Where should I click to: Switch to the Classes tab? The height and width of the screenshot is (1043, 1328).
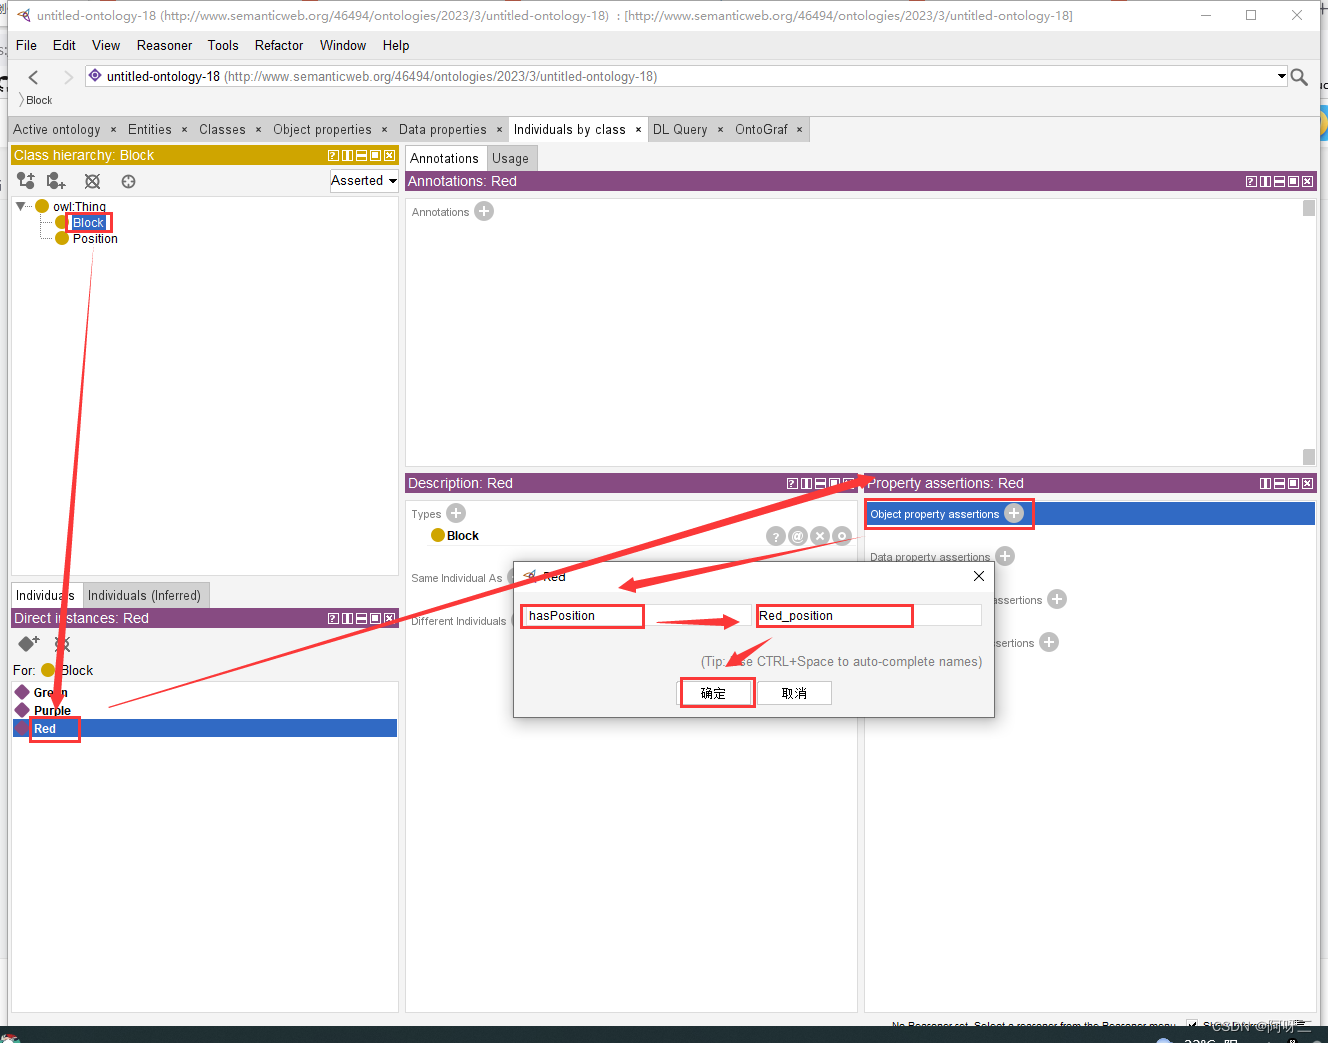(x=222, y=129)
